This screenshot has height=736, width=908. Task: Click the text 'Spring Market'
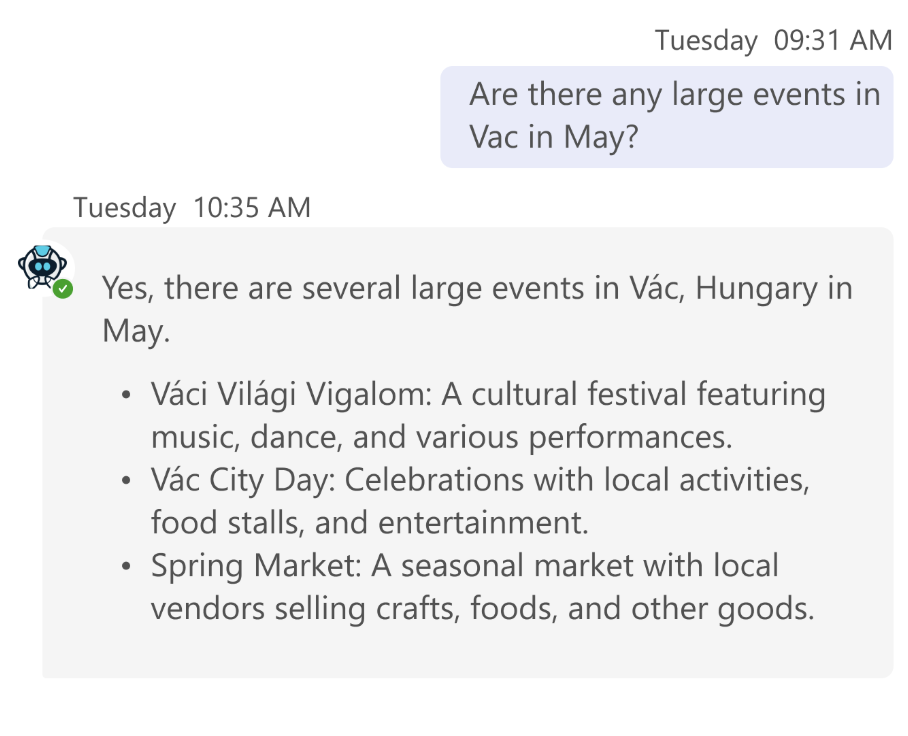(x=256, y=566)
